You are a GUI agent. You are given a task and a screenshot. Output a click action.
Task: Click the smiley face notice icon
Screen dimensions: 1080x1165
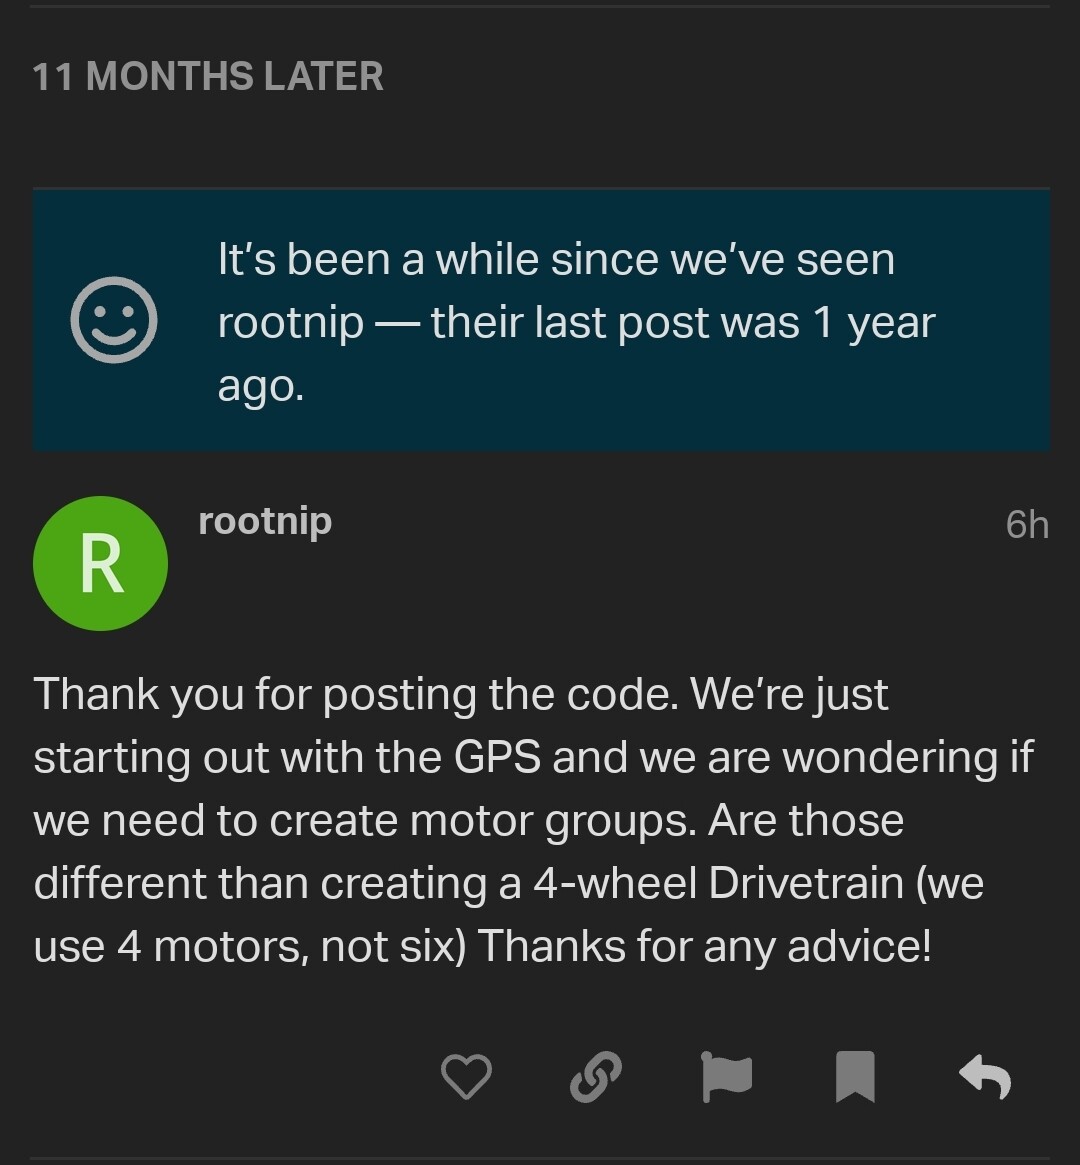coord(114,319)
